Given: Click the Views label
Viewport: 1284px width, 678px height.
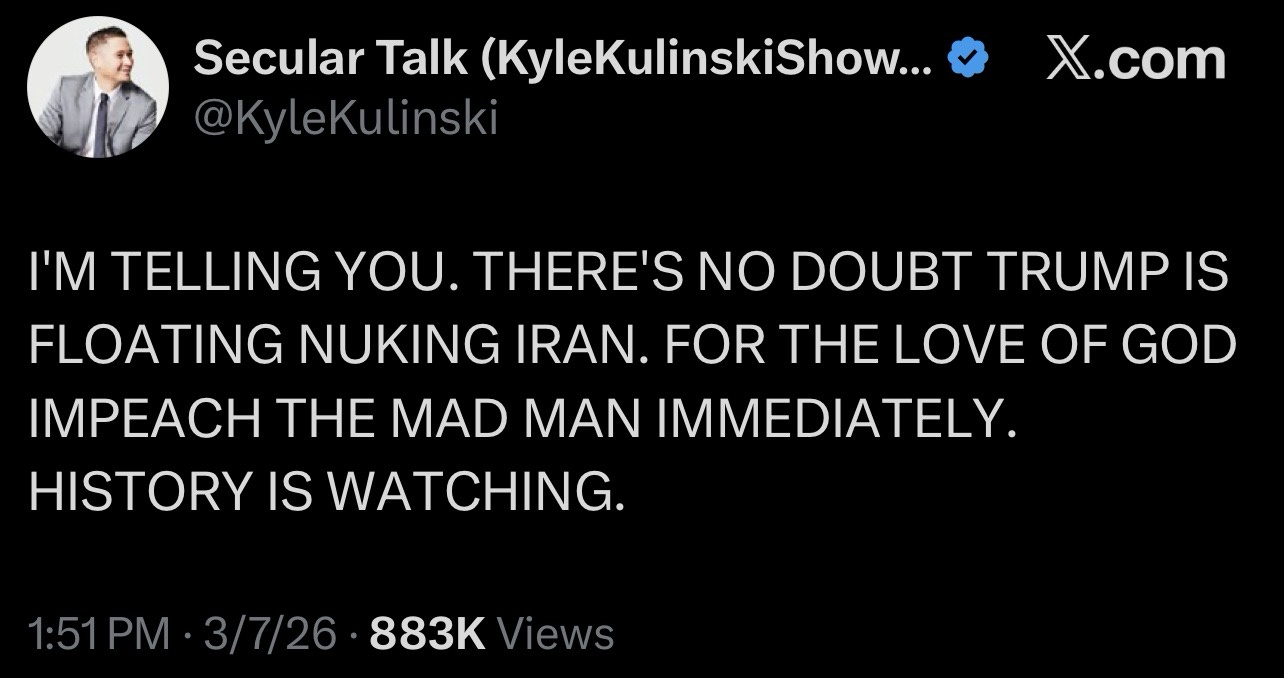Looking at the screenshot, I should click(x=554, y=633).
